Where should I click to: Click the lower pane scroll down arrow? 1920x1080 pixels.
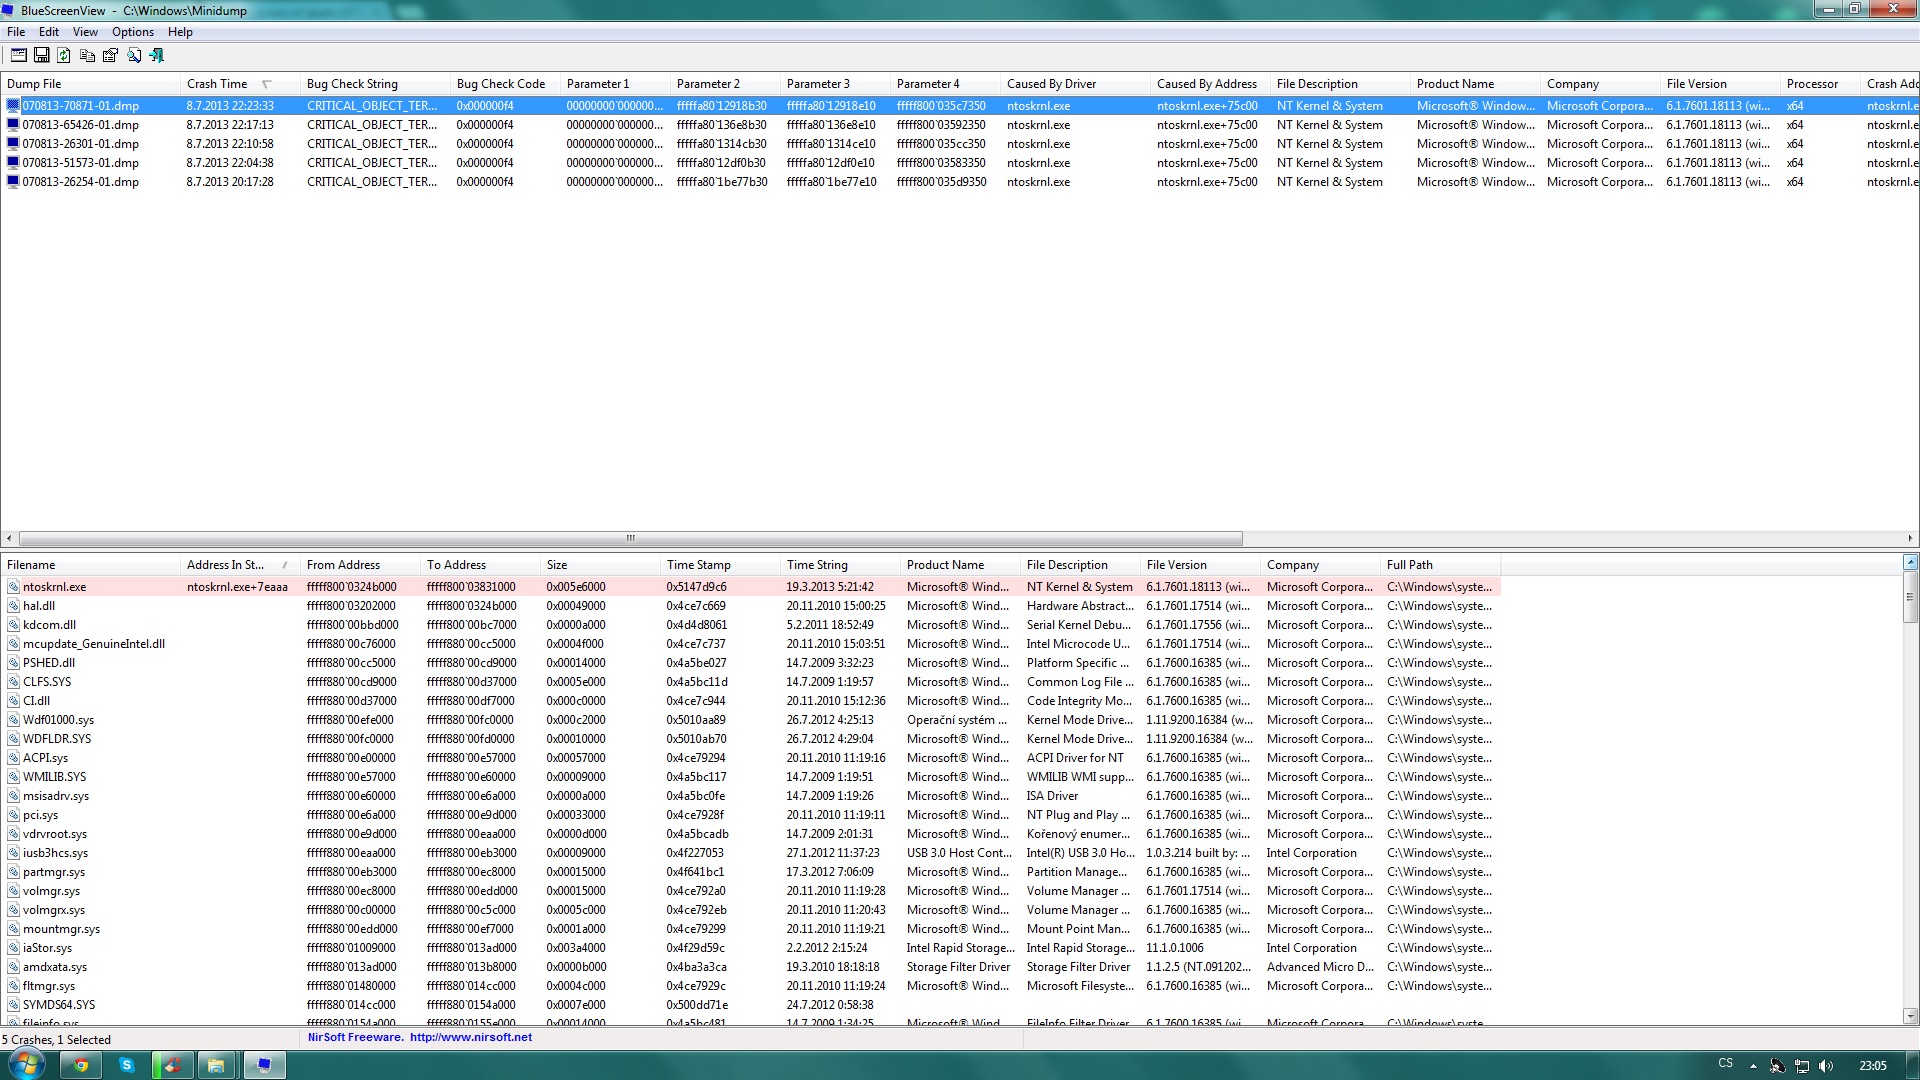[1910, 1016]
